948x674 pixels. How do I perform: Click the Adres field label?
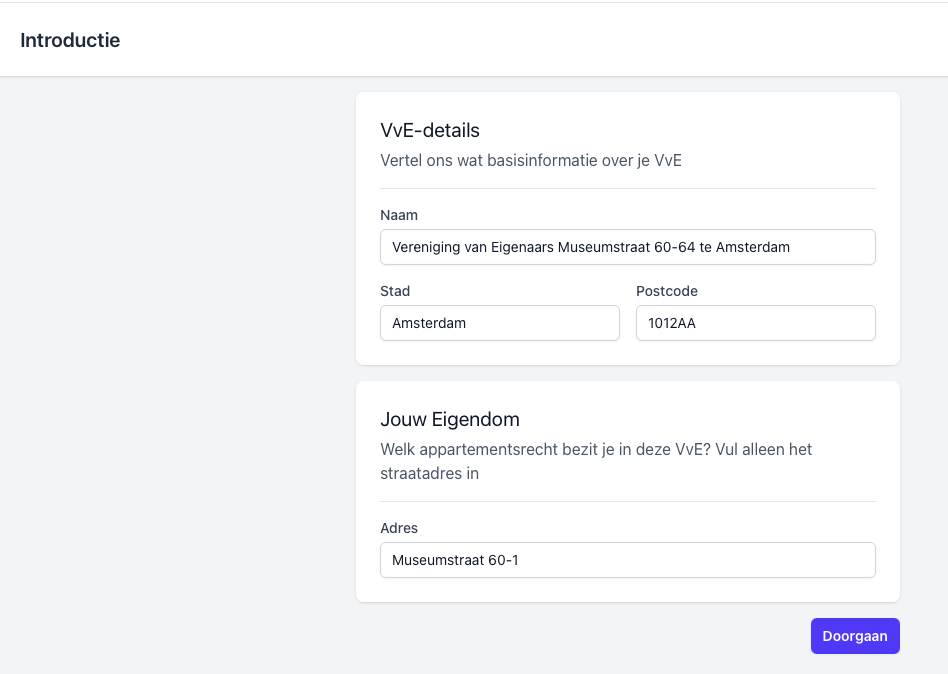coord(399,528)
